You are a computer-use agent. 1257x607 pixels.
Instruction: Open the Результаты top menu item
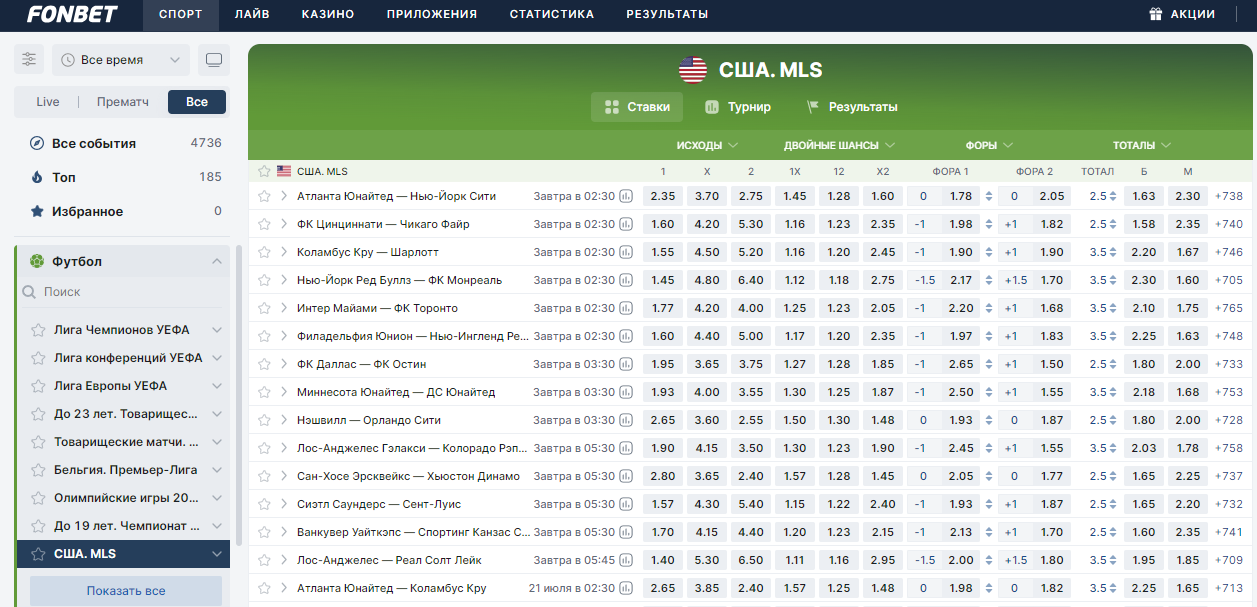667,14
